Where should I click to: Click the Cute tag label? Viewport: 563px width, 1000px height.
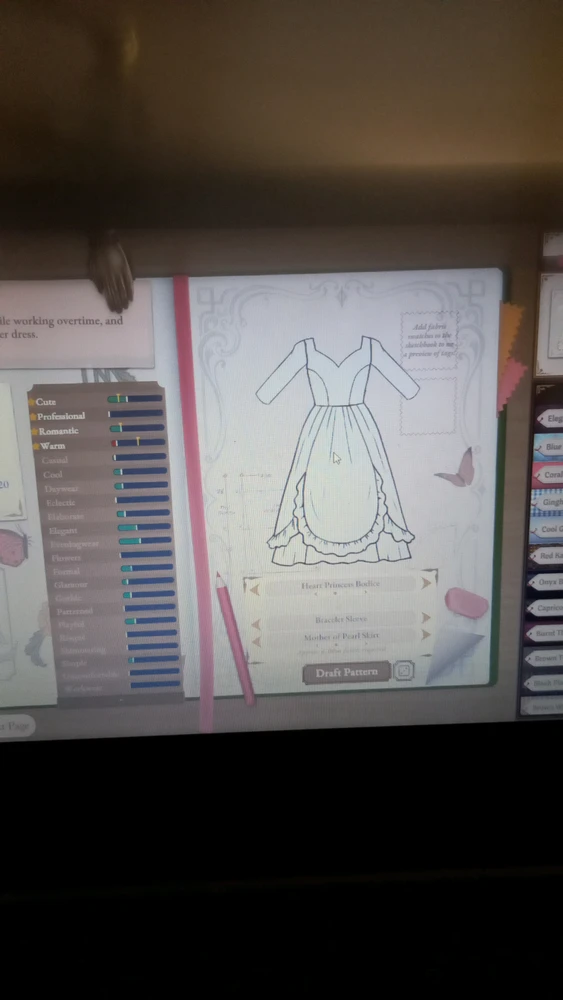46,402
